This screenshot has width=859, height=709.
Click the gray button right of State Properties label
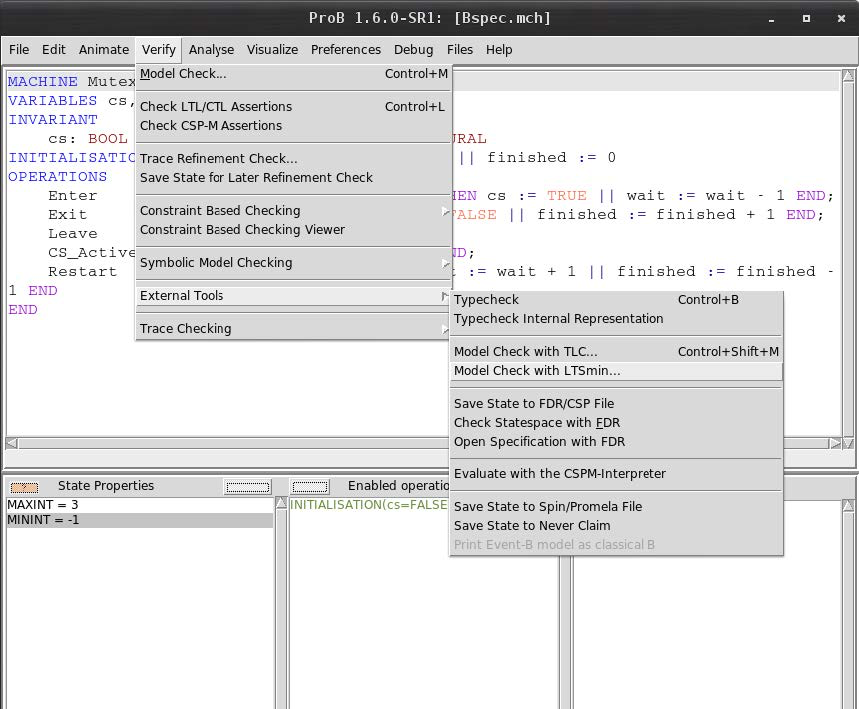coord(247,487)
